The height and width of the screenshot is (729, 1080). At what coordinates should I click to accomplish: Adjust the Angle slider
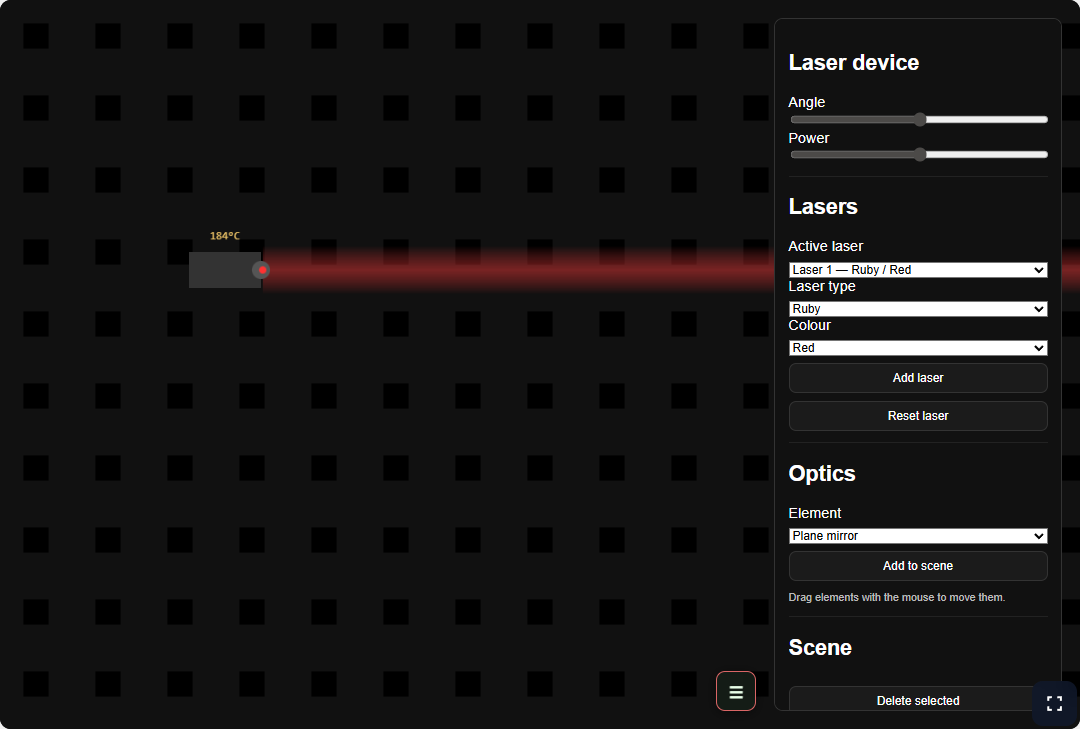(x=918, y=119)
